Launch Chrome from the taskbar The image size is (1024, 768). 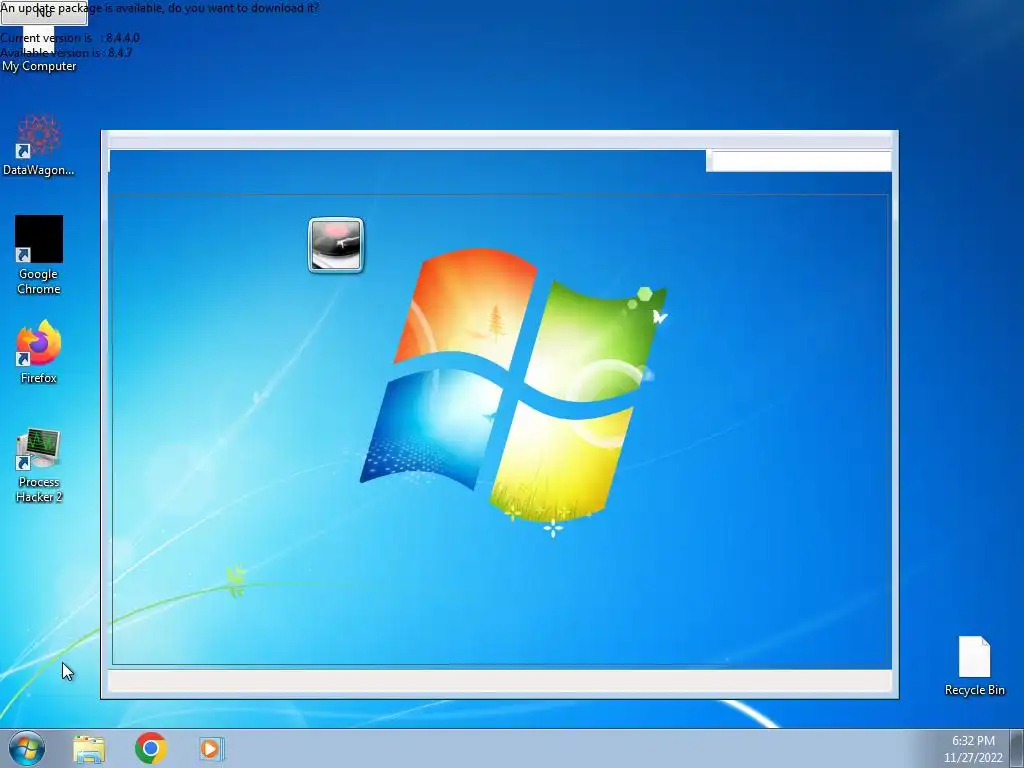pos(151,748)
